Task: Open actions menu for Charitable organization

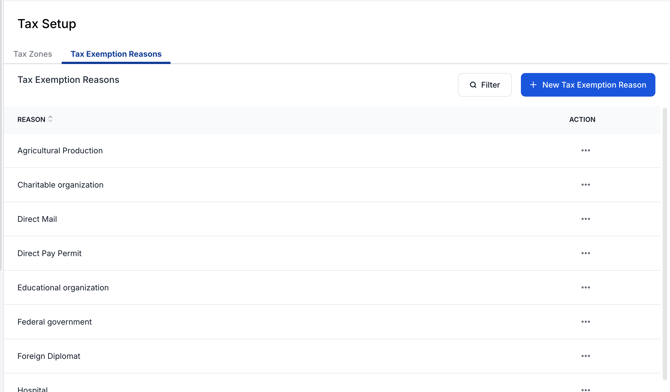Action: [585, 185]
